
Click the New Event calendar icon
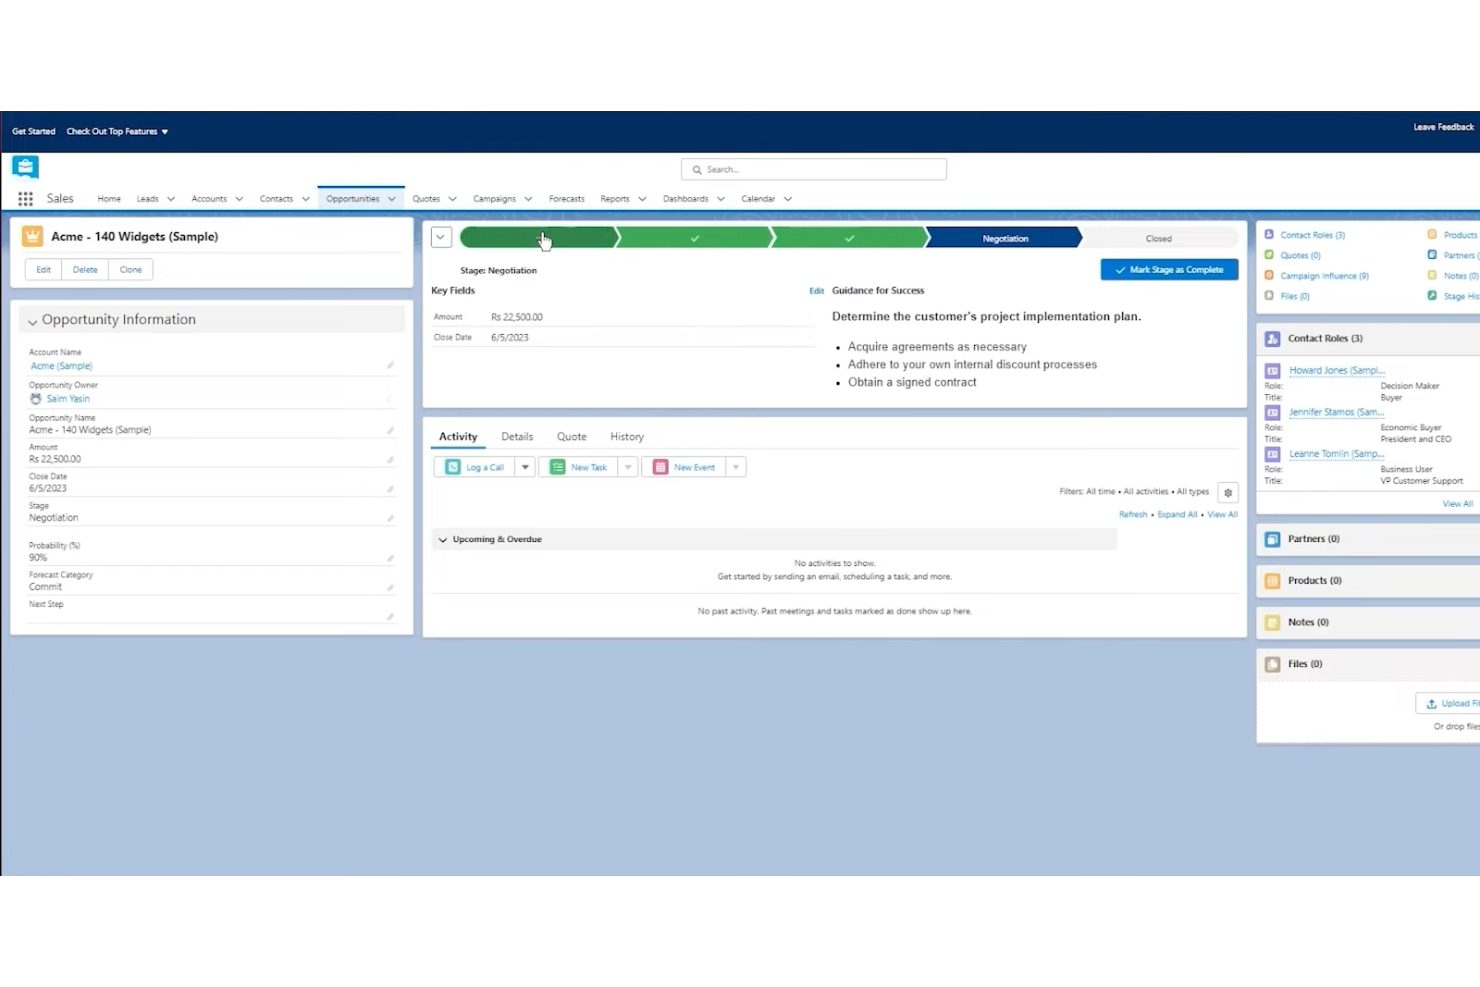[660, 467]
